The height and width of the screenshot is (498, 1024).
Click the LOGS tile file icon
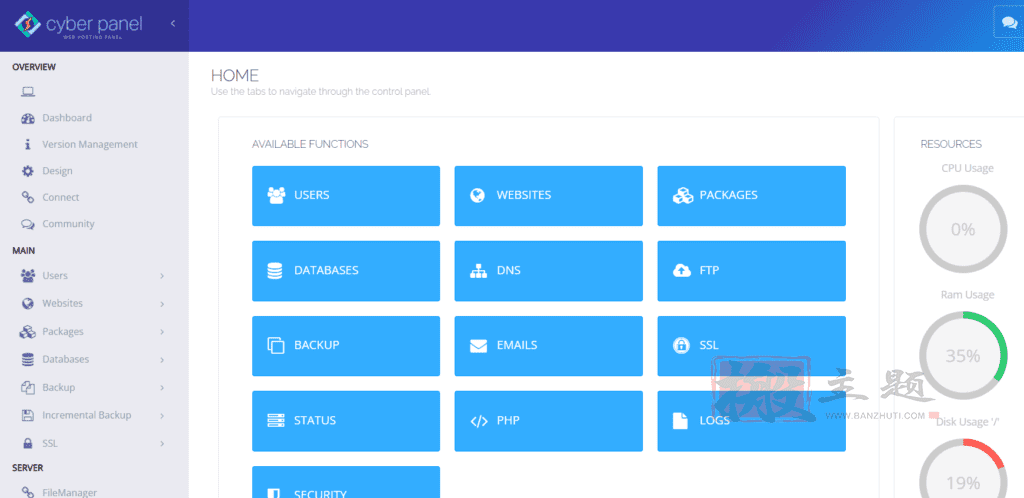pyautogui.click(x=680, y=421)
